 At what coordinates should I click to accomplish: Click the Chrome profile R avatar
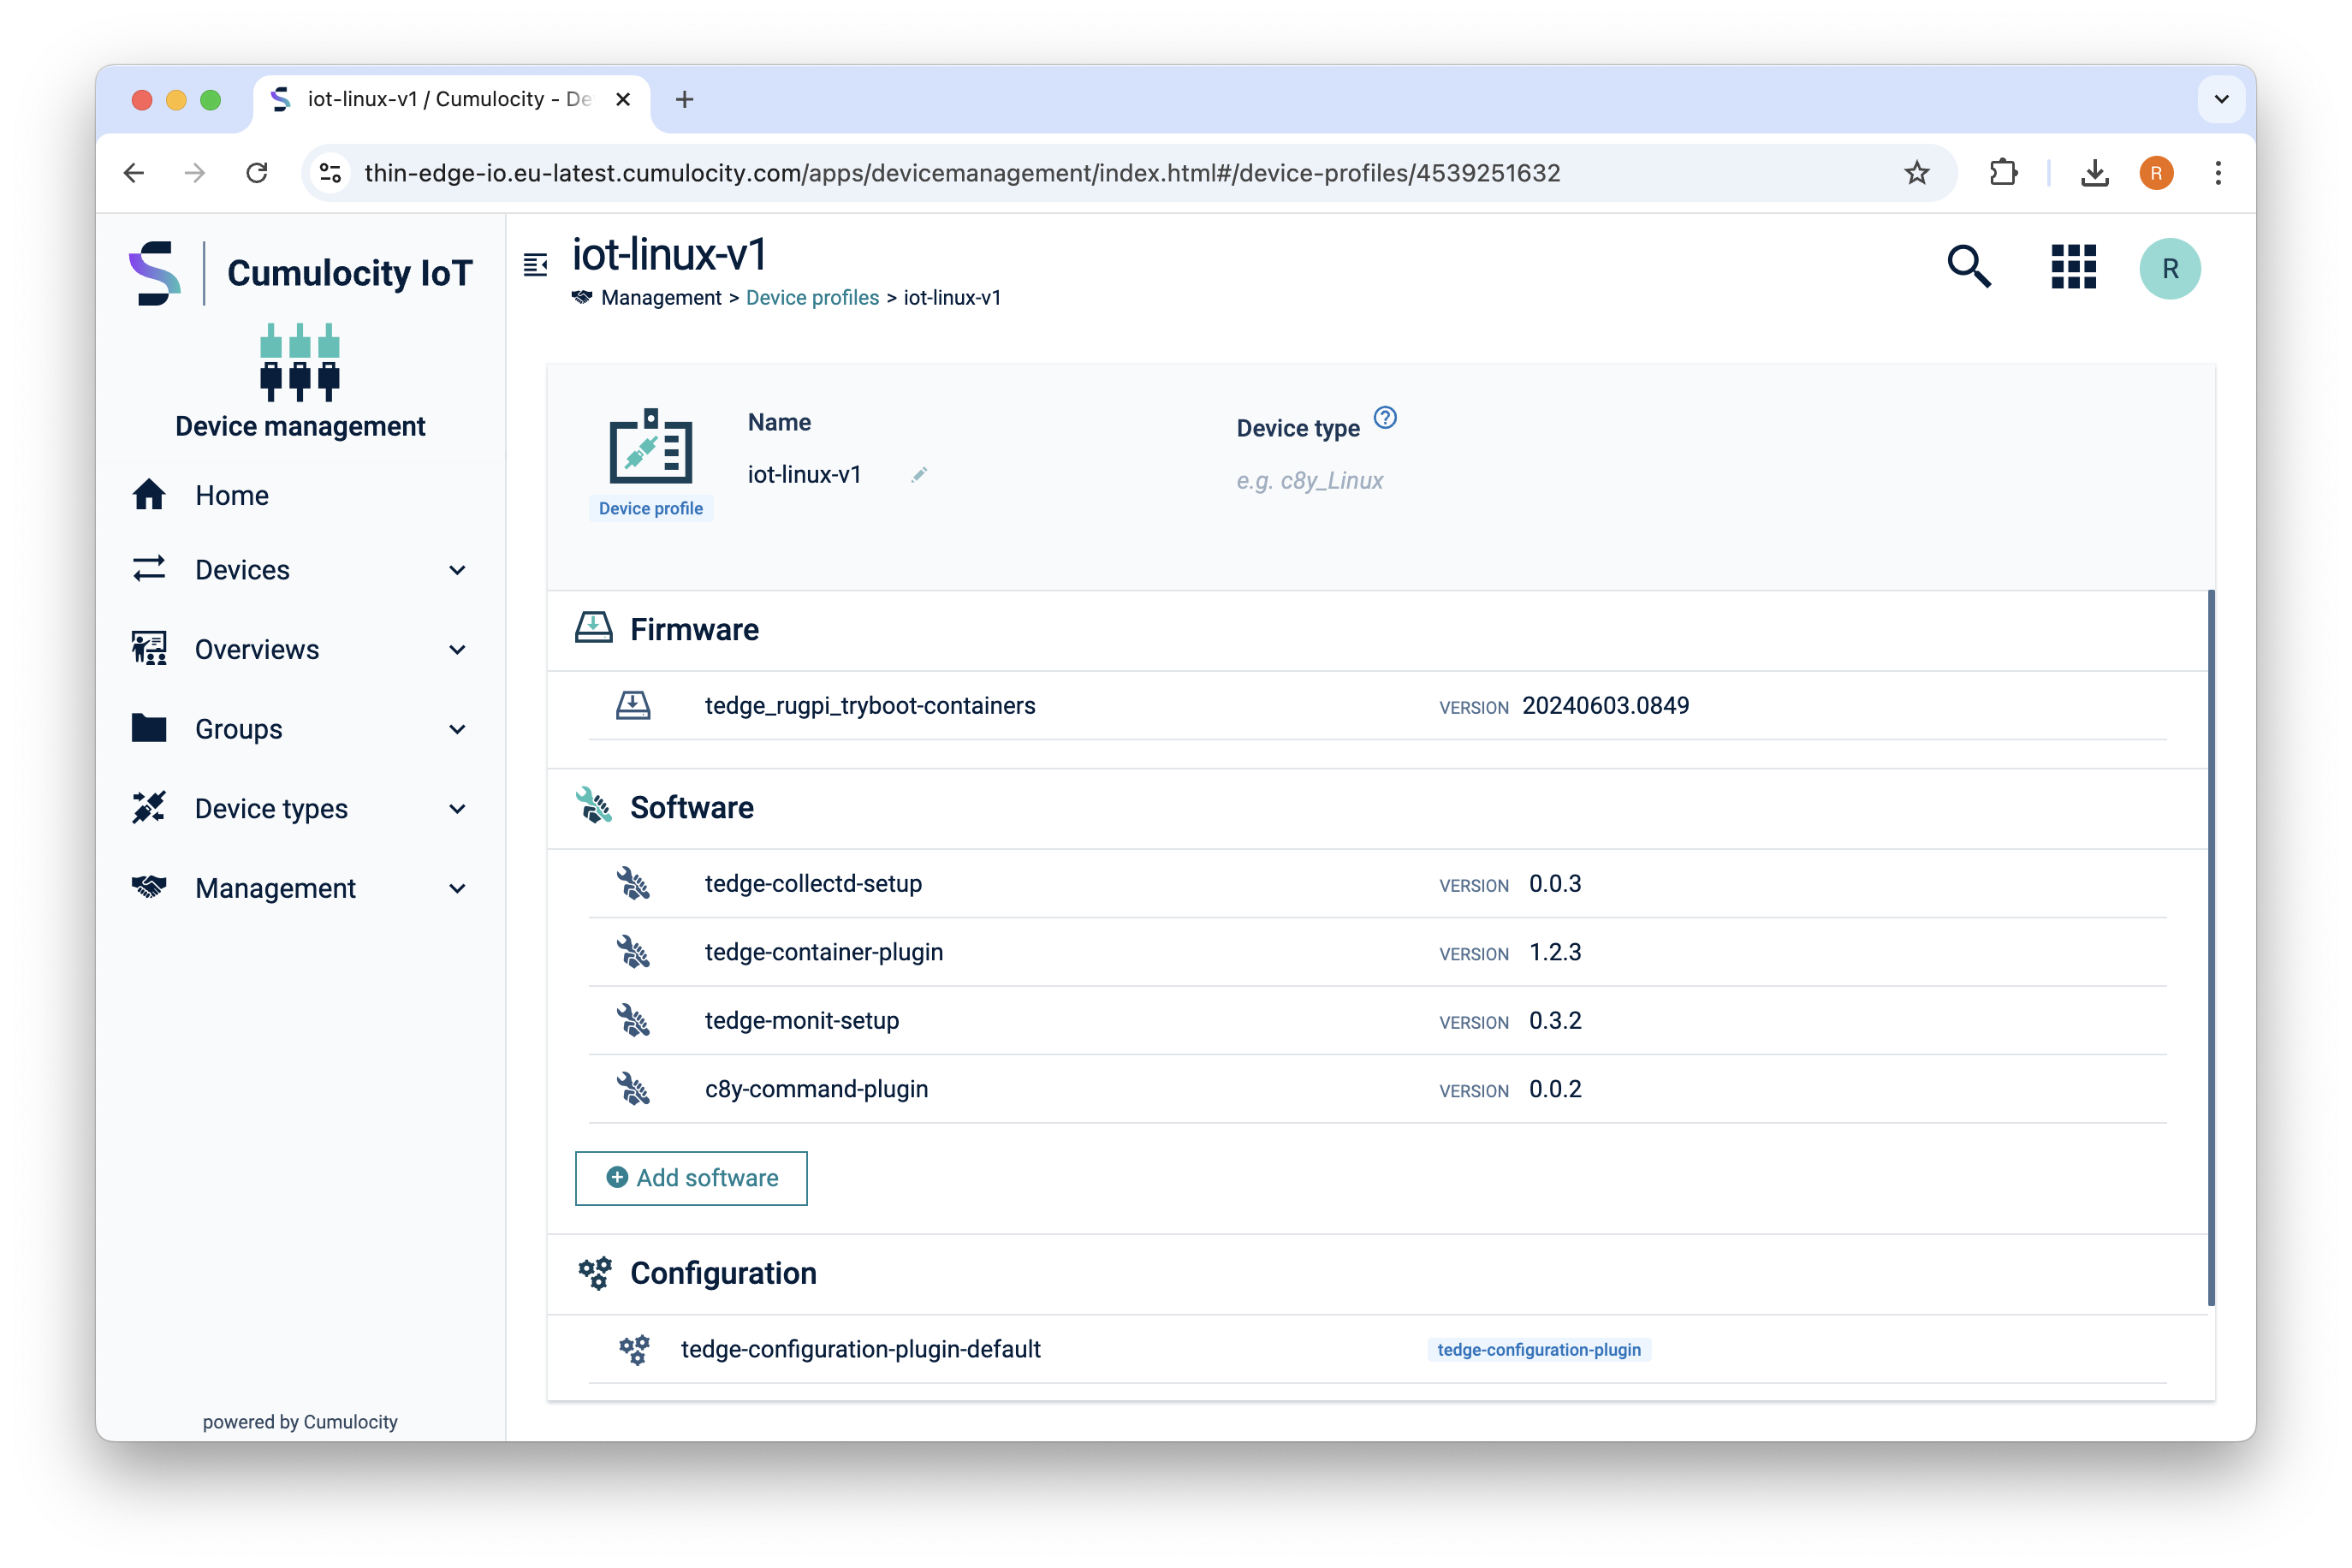click(x=2156, y=173)
